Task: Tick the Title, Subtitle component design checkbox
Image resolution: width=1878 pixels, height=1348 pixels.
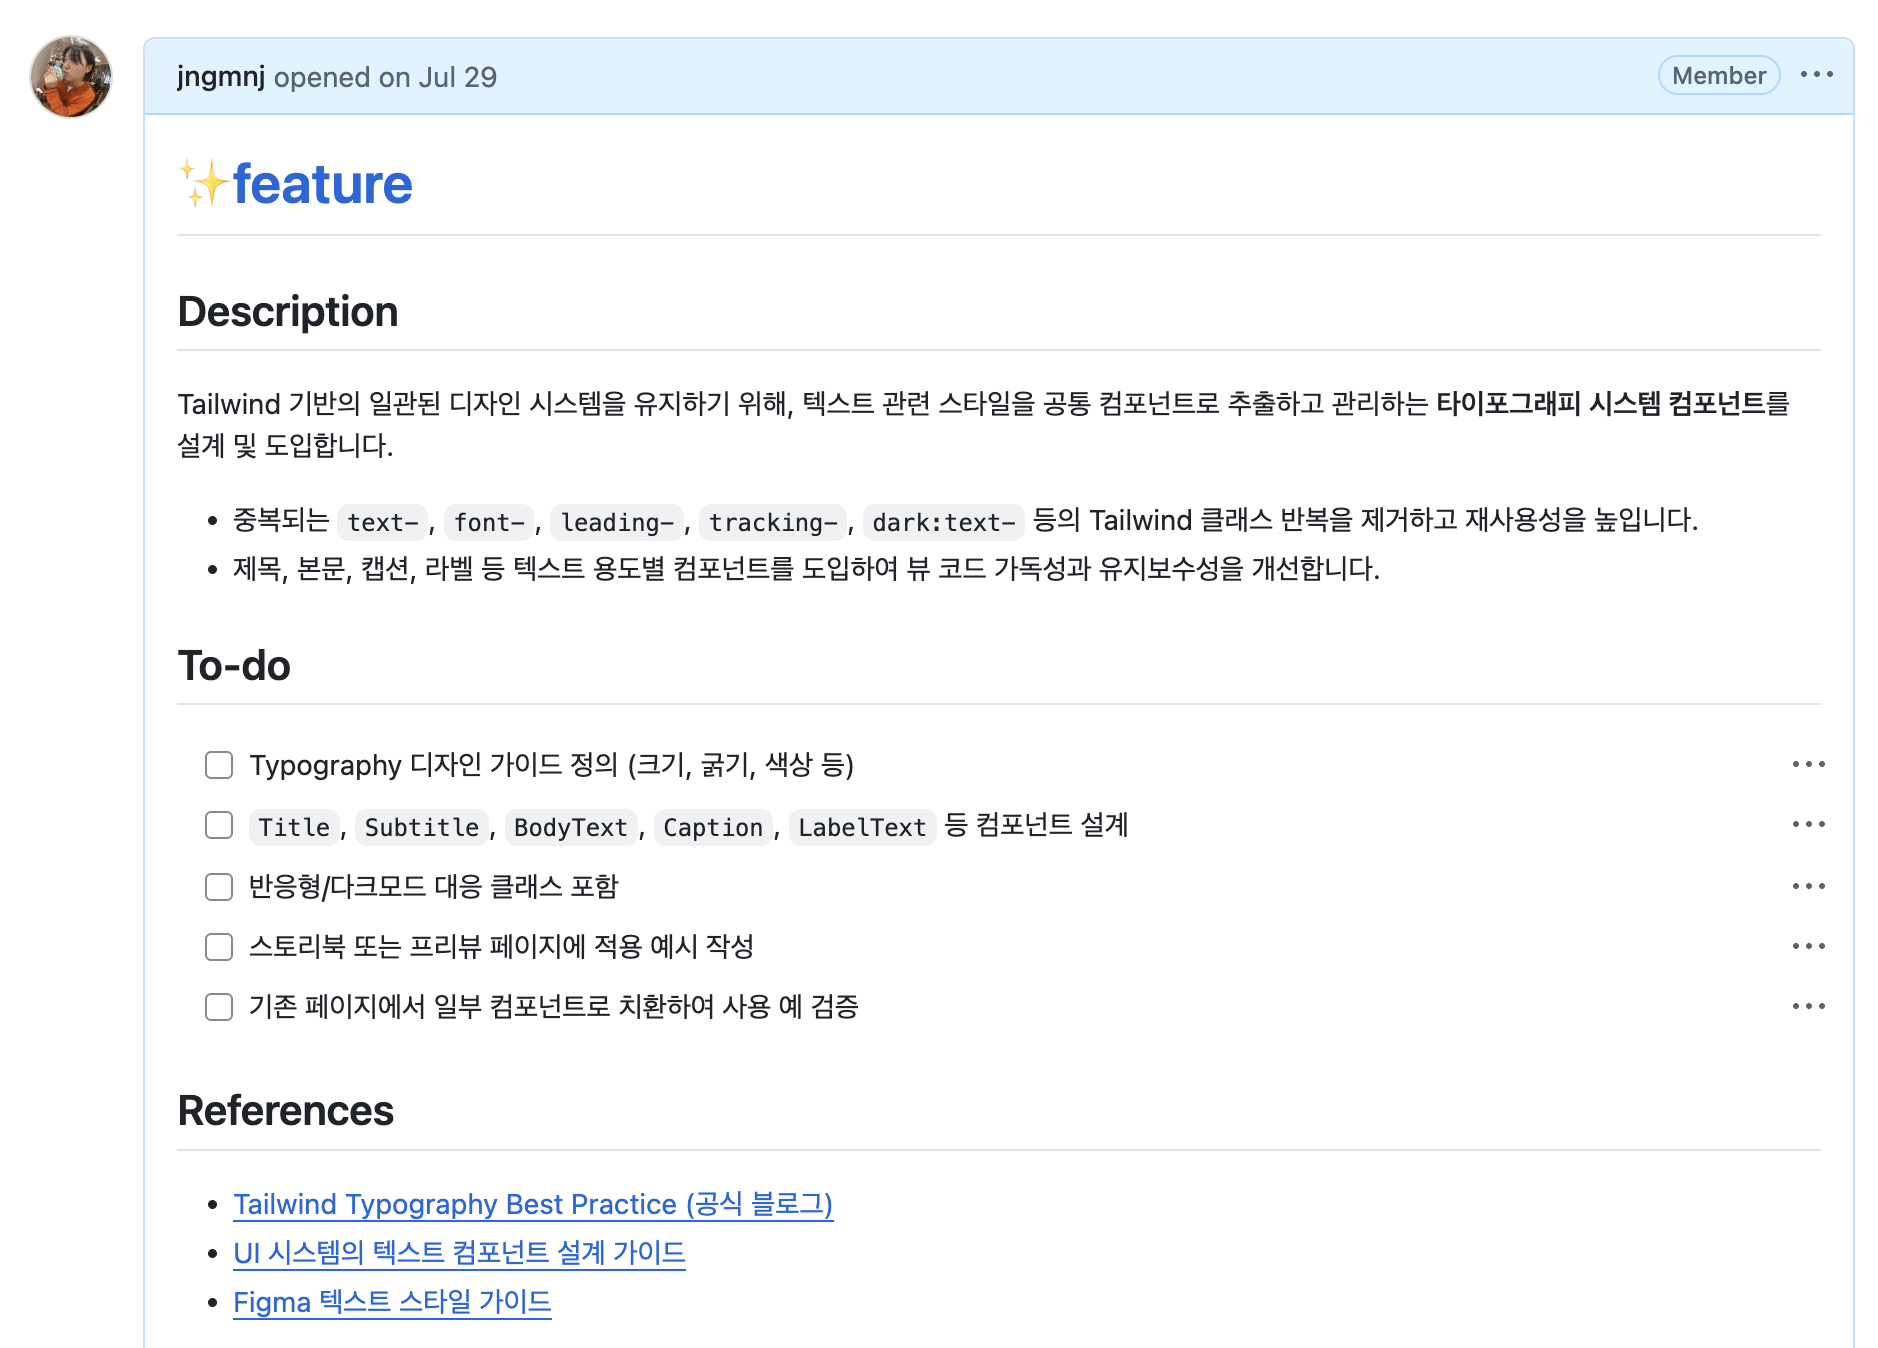Action: point(219,826)
